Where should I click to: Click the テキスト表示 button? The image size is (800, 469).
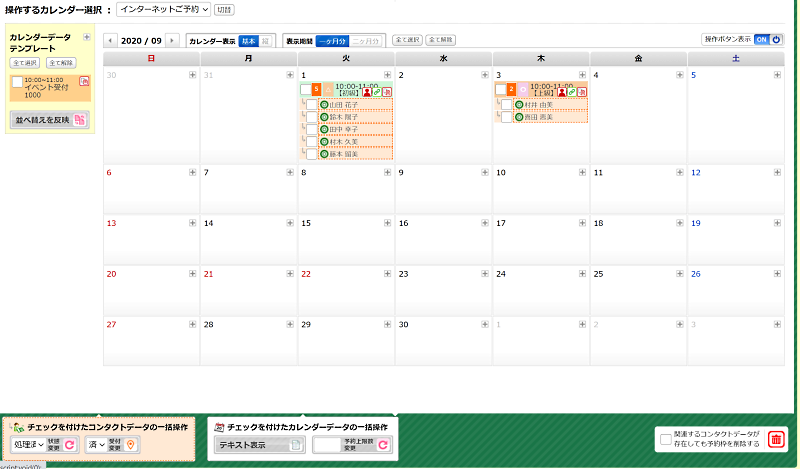(x=260, y=445)
